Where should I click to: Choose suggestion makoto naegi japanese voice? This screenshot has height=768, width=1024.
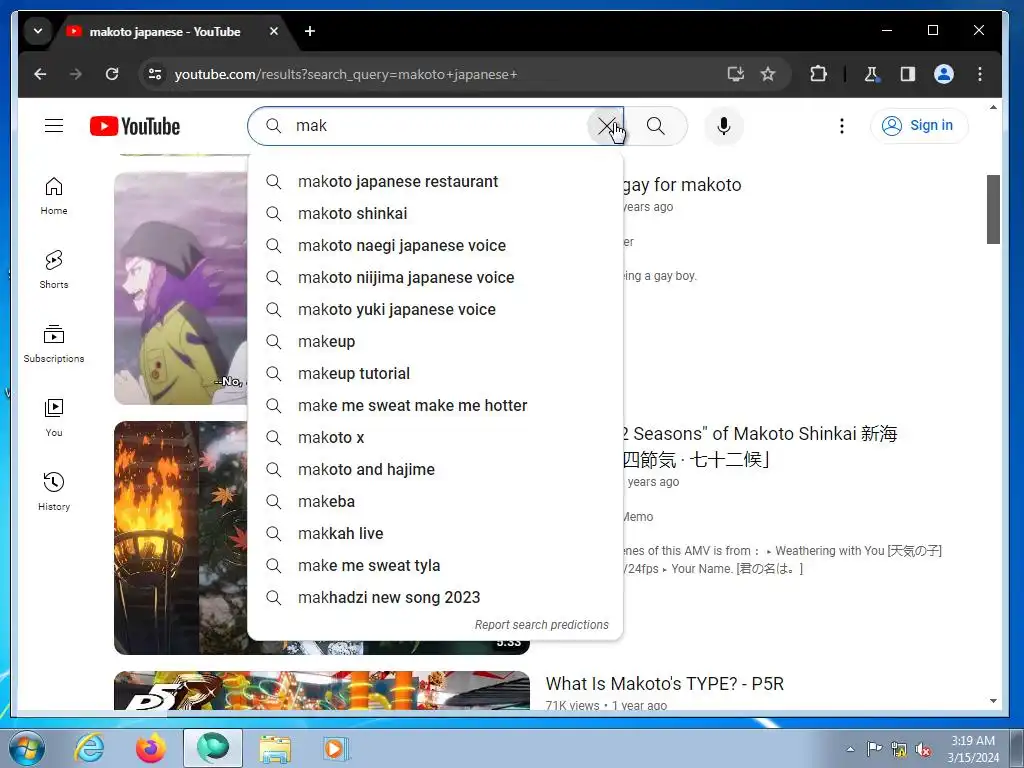(x=435, y=246)
